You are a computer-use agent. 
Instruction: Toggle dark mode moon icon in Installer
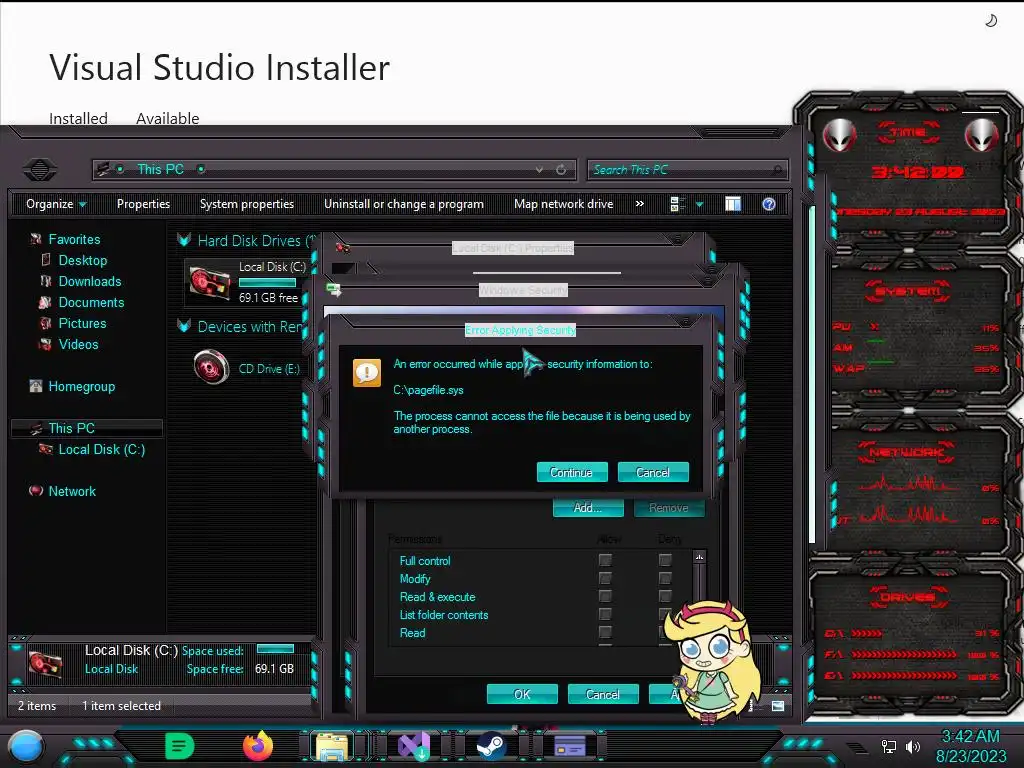(x=991, y=21)
